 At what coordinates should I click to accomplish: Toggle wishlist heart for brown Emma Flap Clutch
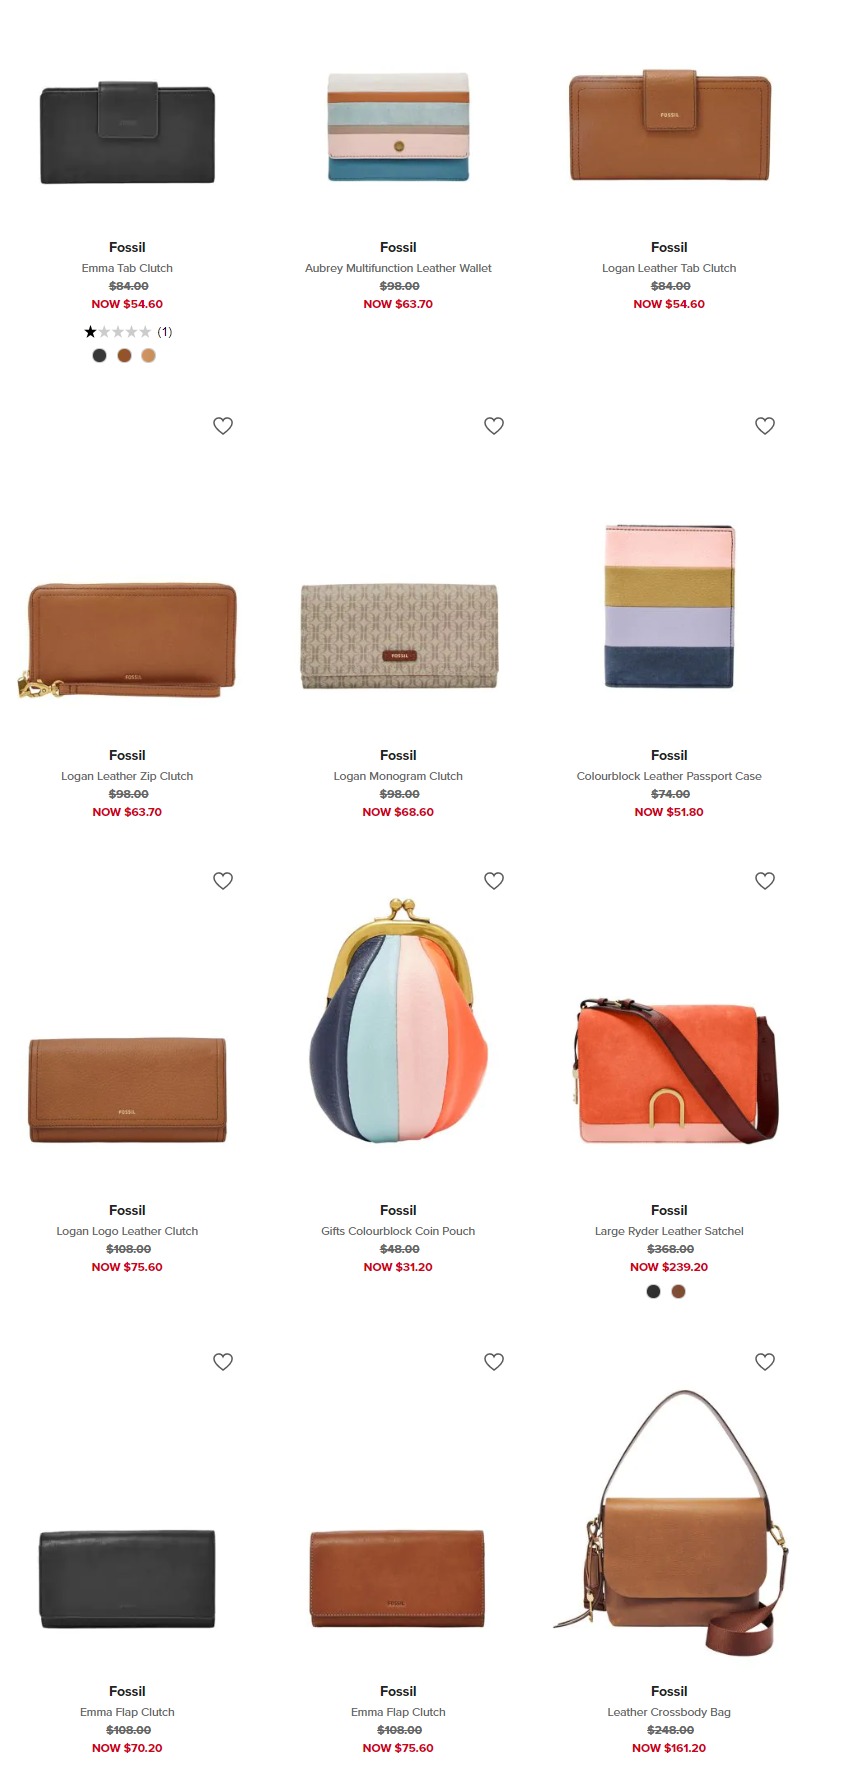click(494, 1362)
